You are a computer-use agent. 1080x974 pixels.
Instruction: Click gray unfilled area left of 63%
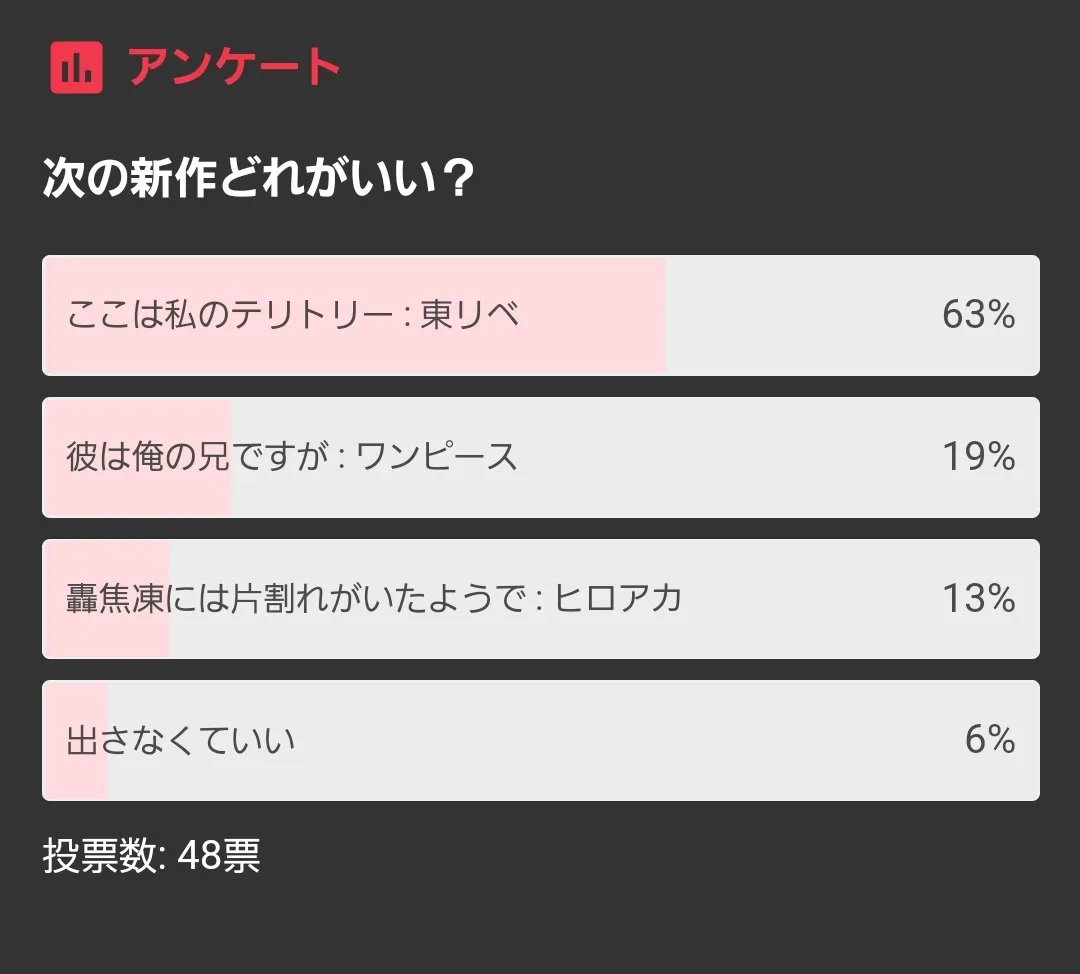(800, 316)
